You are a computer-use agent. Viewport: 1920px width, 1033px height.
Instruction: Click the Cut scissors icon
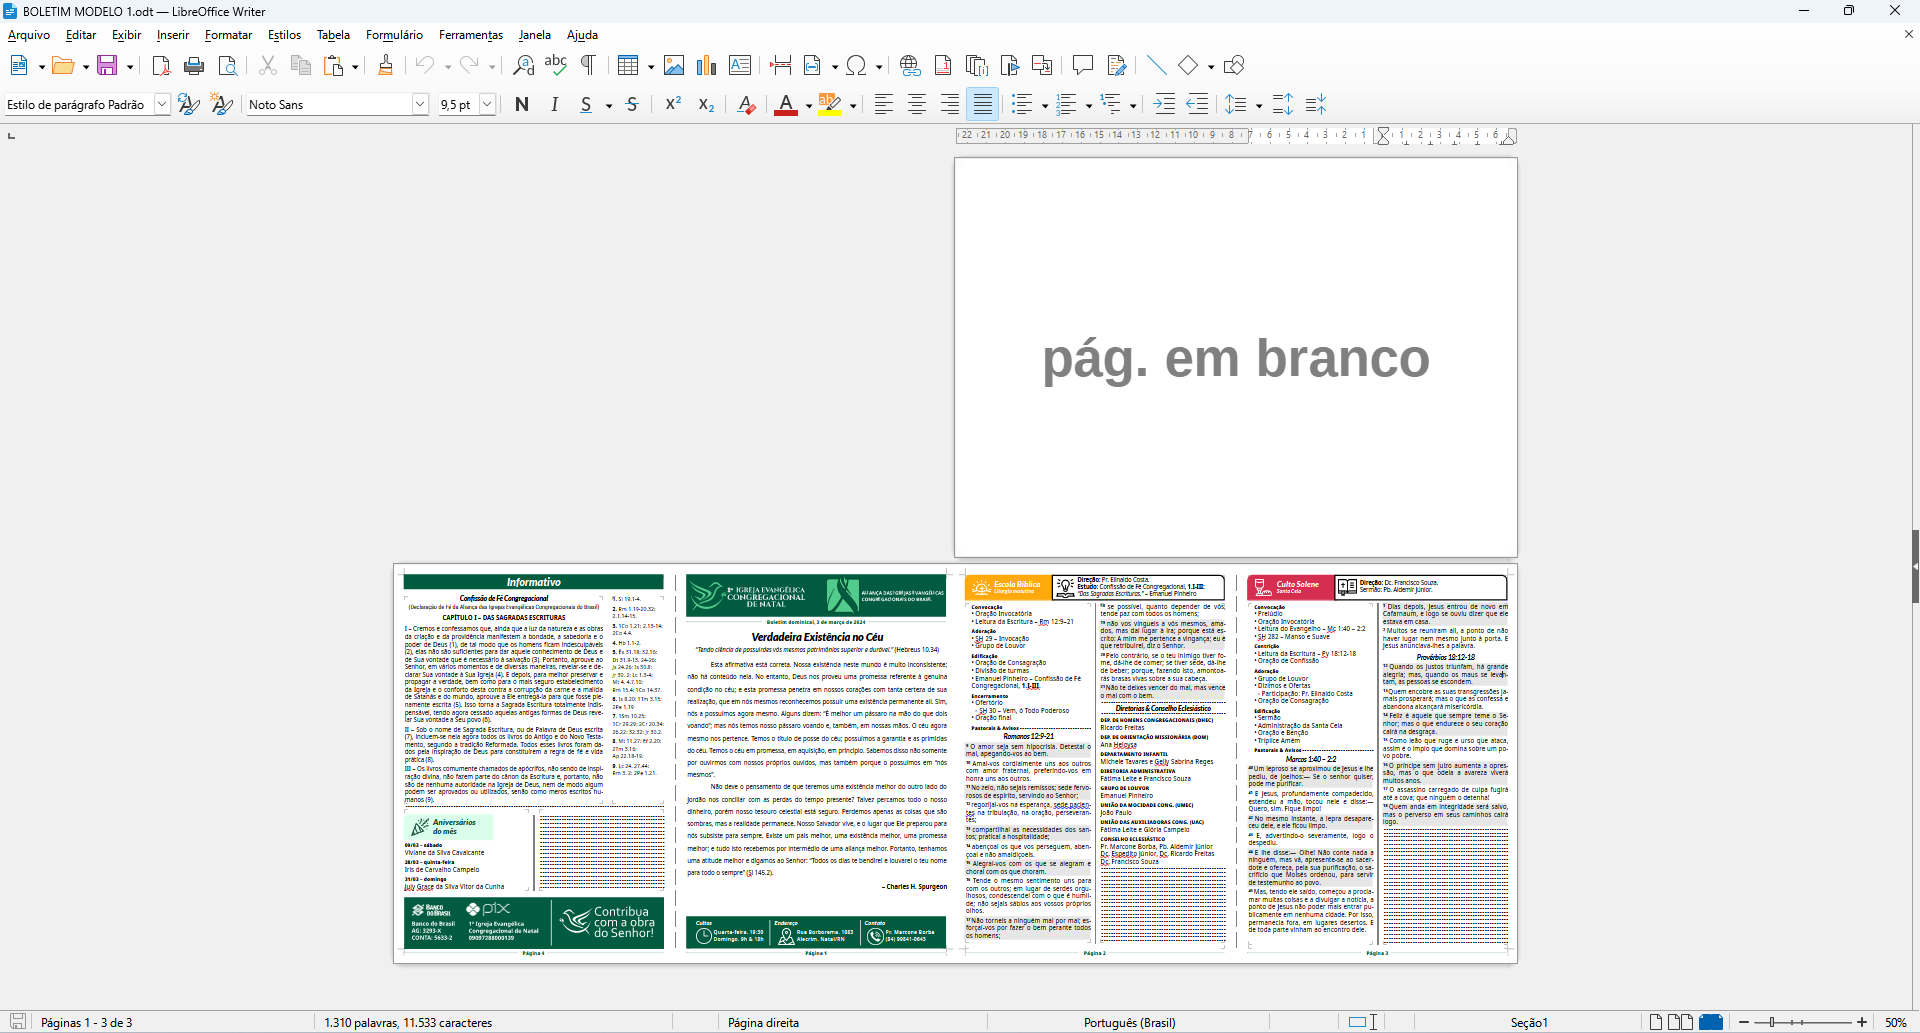[267, 66]
